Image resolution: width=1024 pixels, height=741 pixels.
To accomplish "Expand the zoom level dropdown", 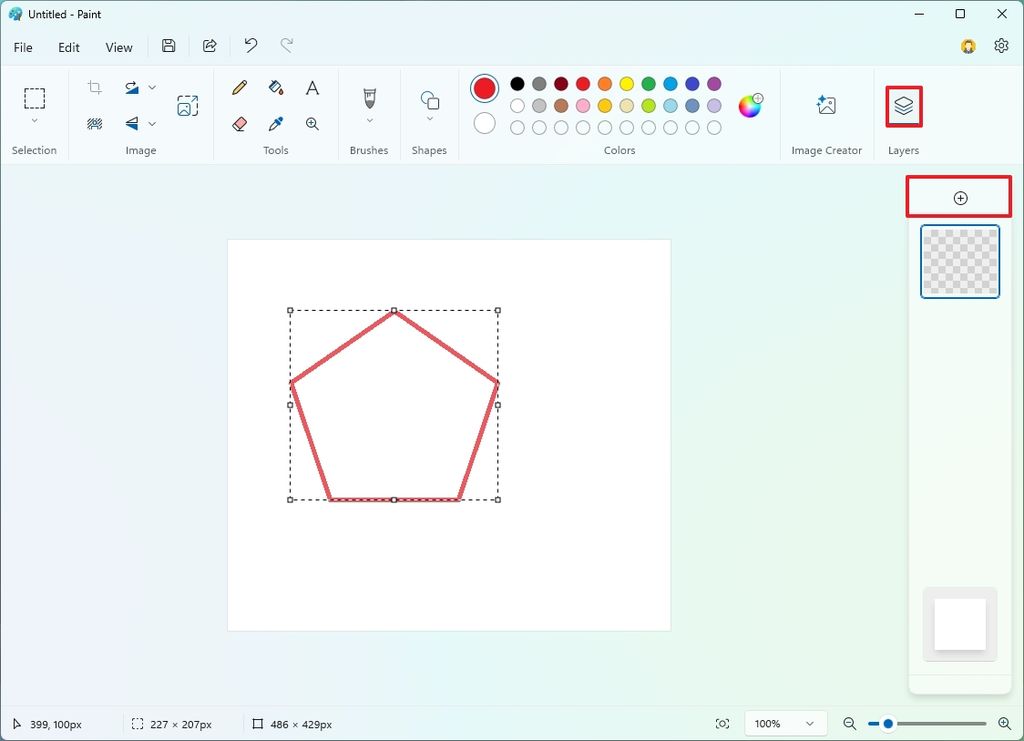I will tap(810, 723).
